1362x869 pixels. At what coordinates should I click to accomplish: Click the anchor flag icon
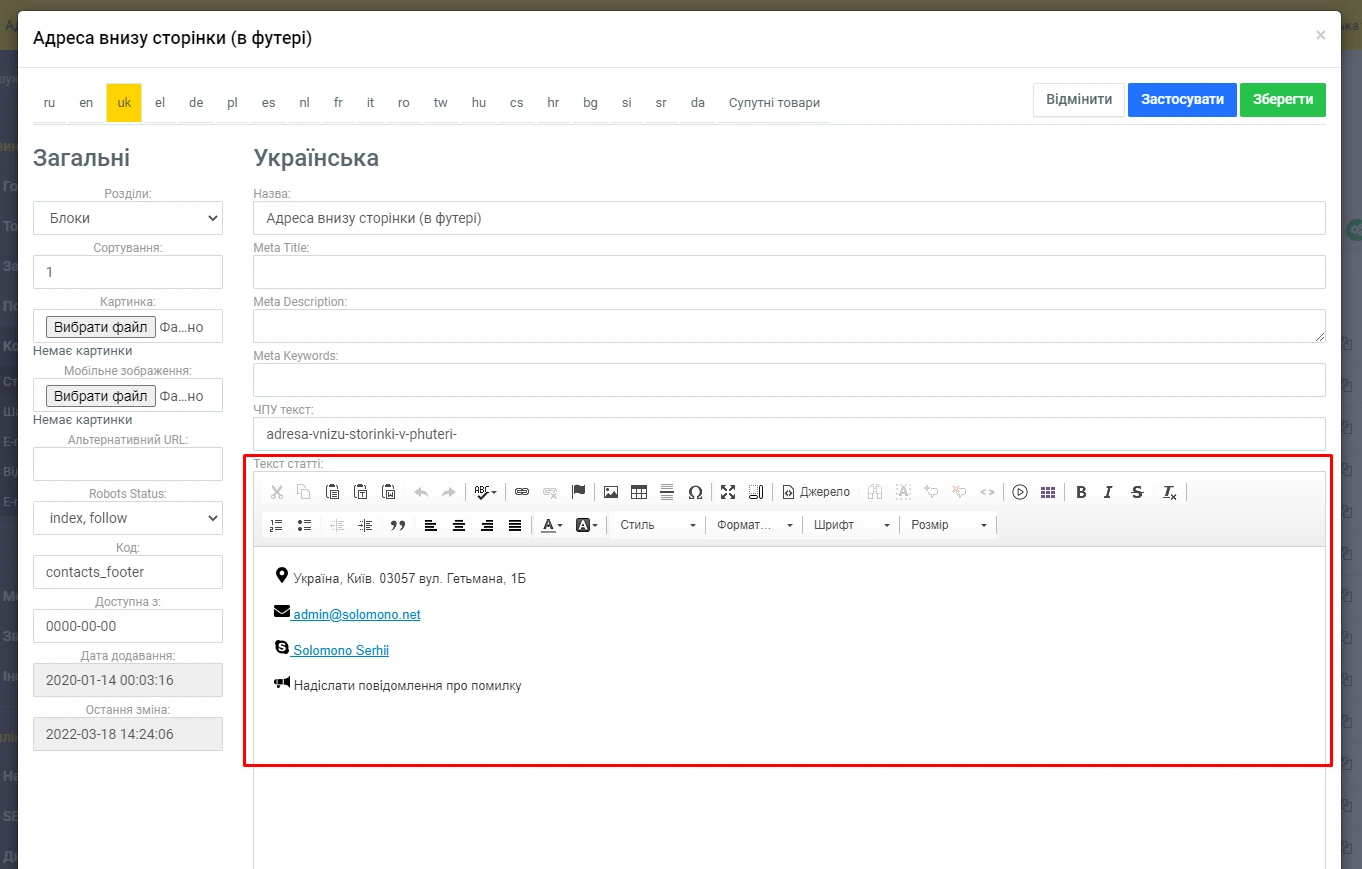click(578, 492)
